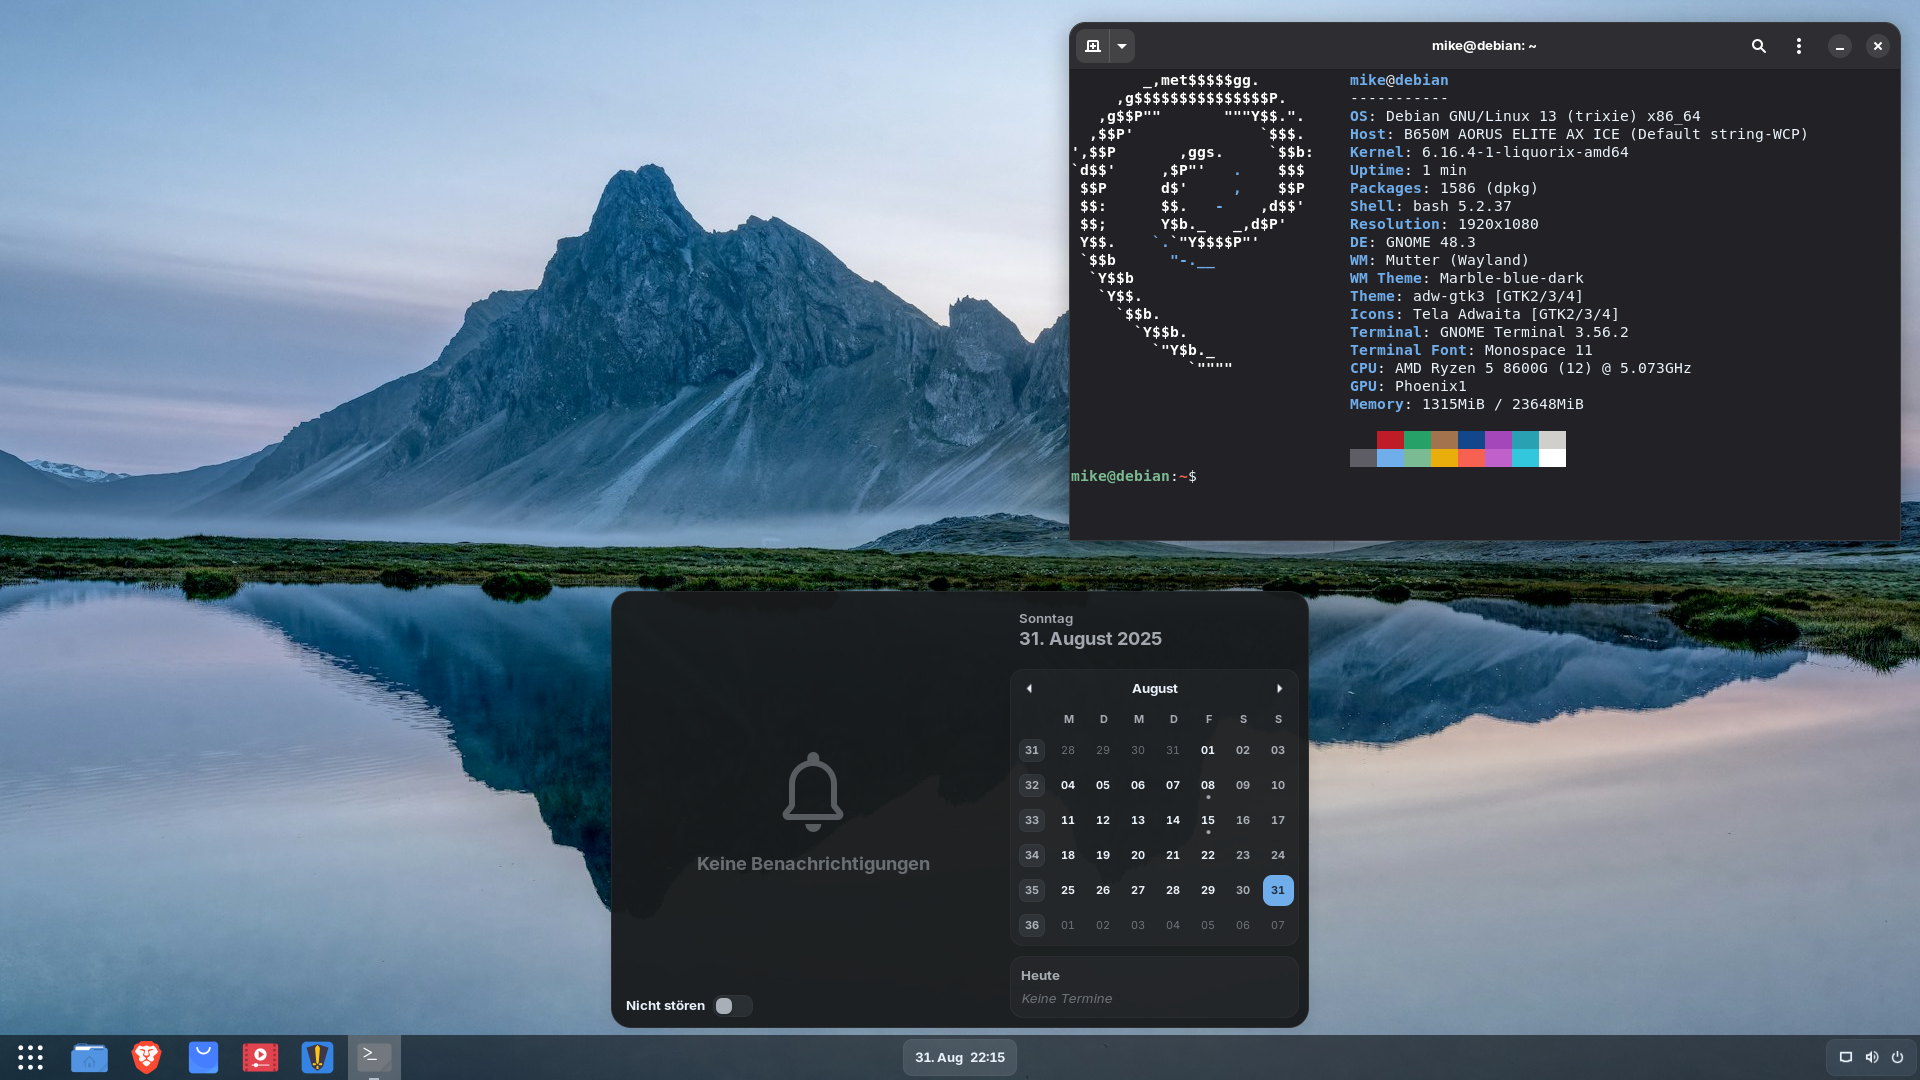
Task: Open the terminal three-dot menu
Action: (1798, 46)
